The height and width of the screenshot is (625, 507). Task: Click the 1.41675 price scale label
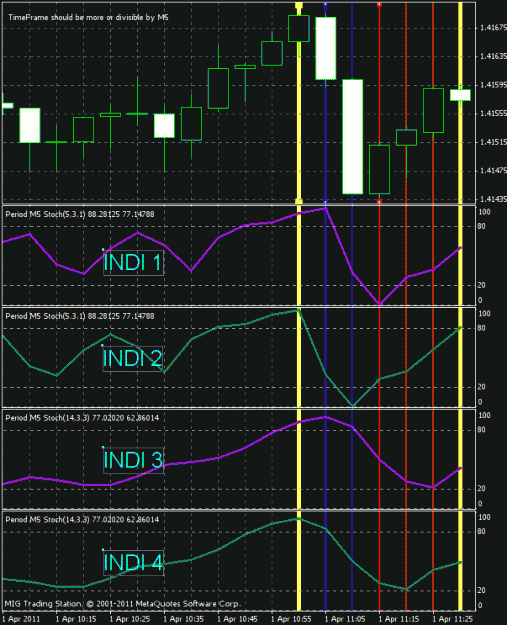pyautogui.click(x=493, y=28)
